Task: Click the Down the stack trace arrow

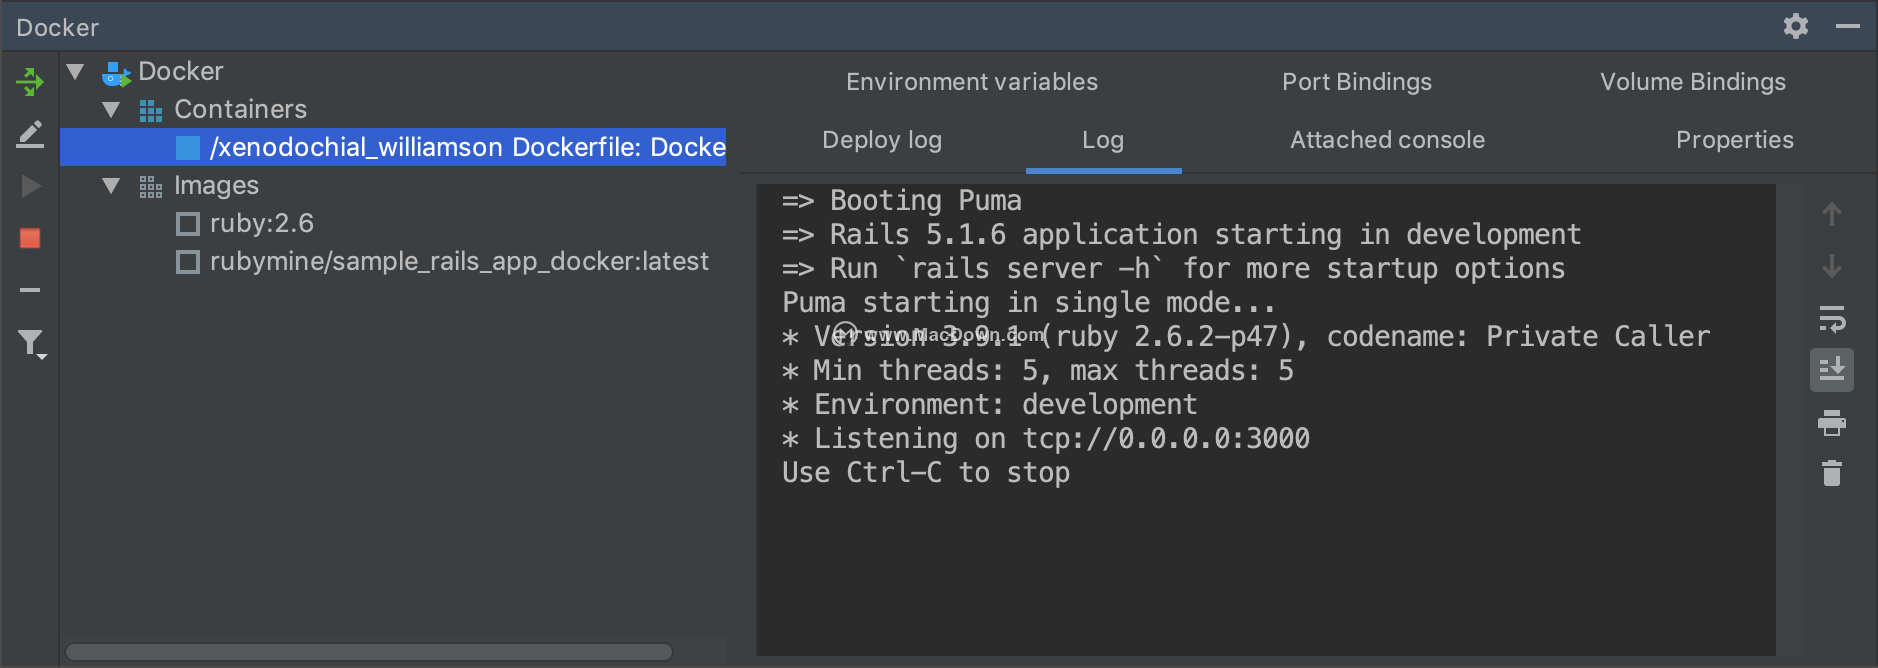Action: coord(1832,266)
